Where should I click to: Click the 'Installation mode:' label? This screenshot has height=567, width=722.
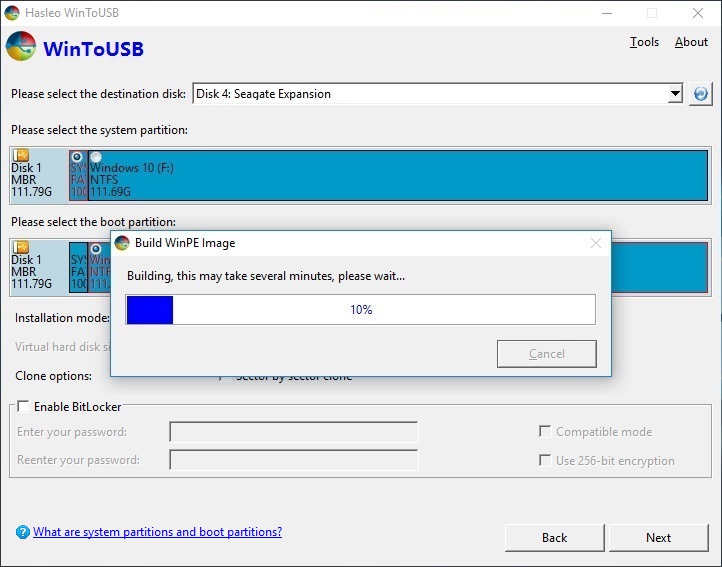pos(62,318)
